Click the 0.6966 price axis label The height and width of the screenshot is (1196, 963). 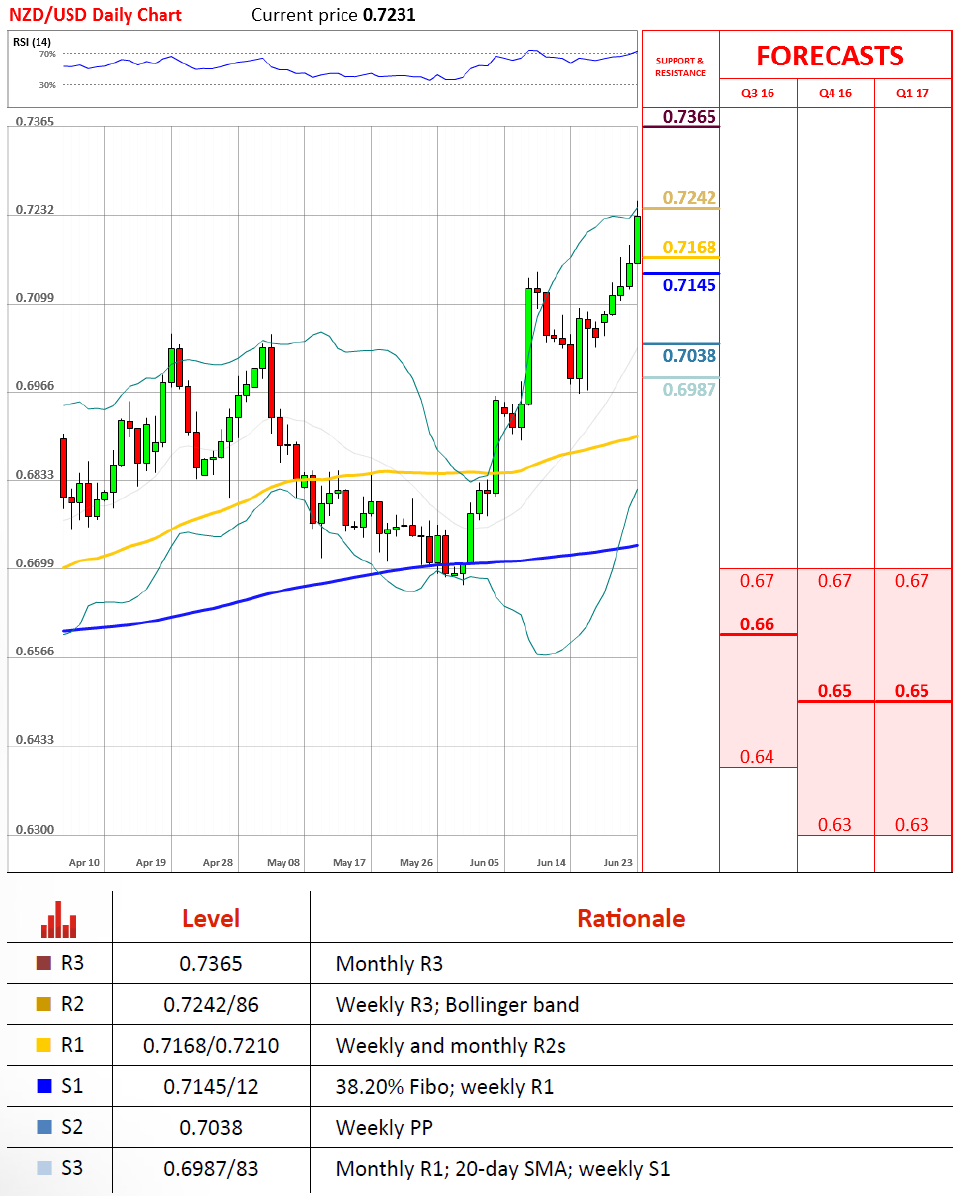coord(35,386)
